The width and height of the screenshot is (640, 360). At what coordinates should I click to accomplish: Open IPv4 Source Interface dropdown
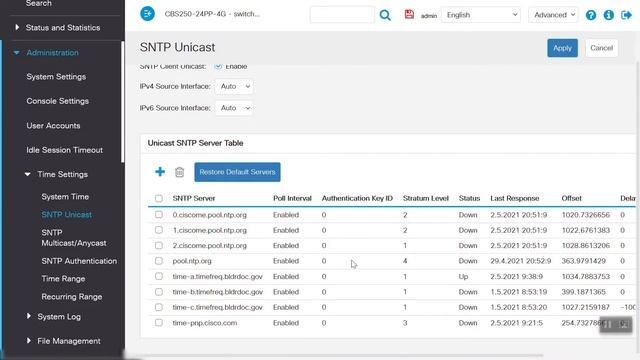(234, 87)
